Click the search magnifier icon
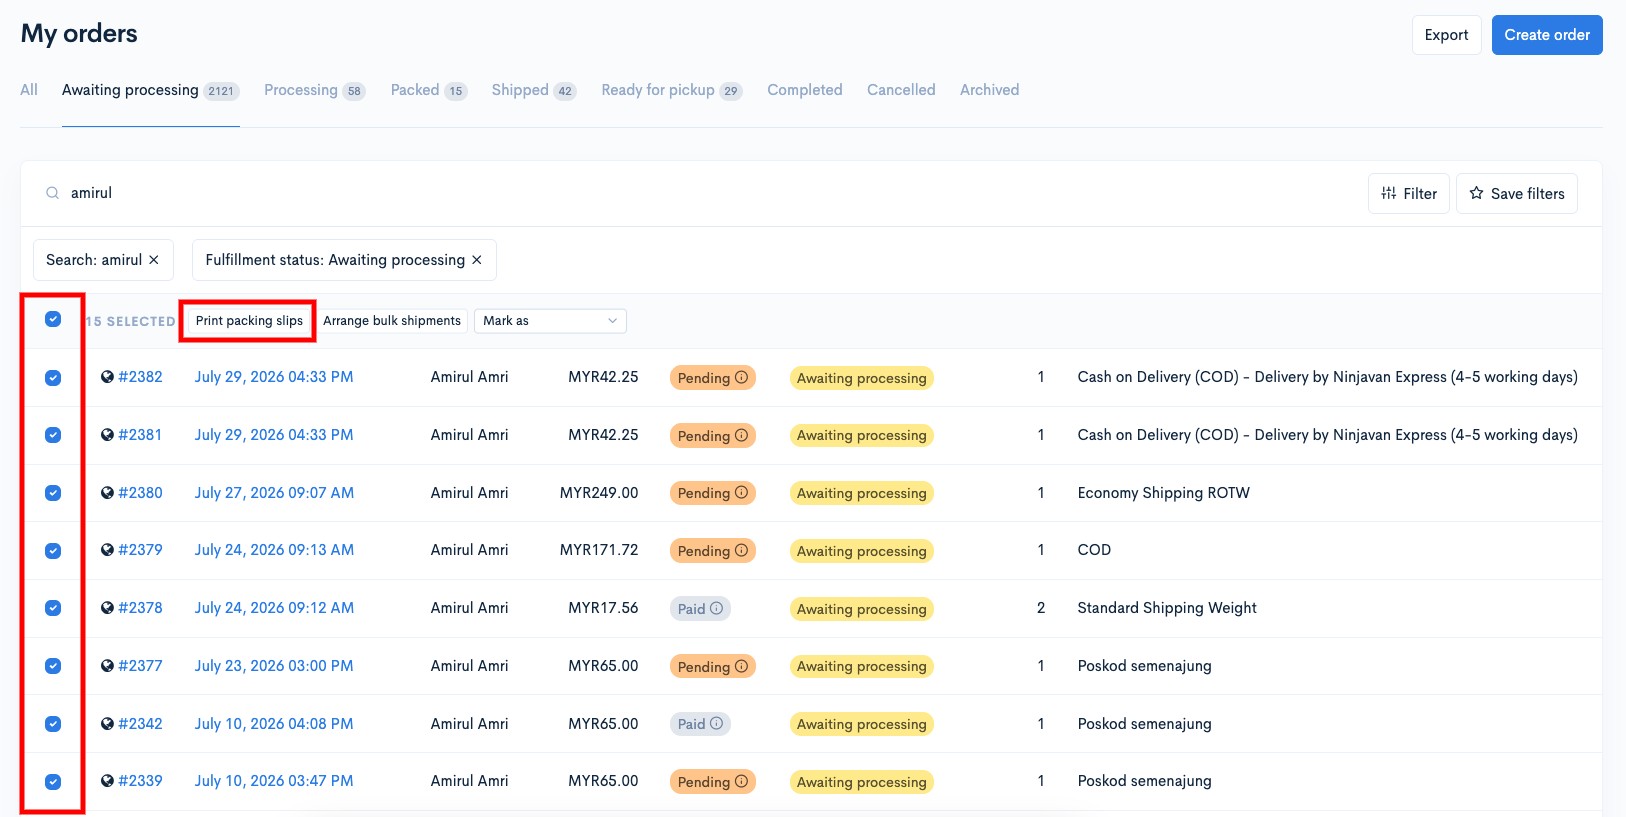The height and width of the screenshot is (817, 1626). click(52, 193)
